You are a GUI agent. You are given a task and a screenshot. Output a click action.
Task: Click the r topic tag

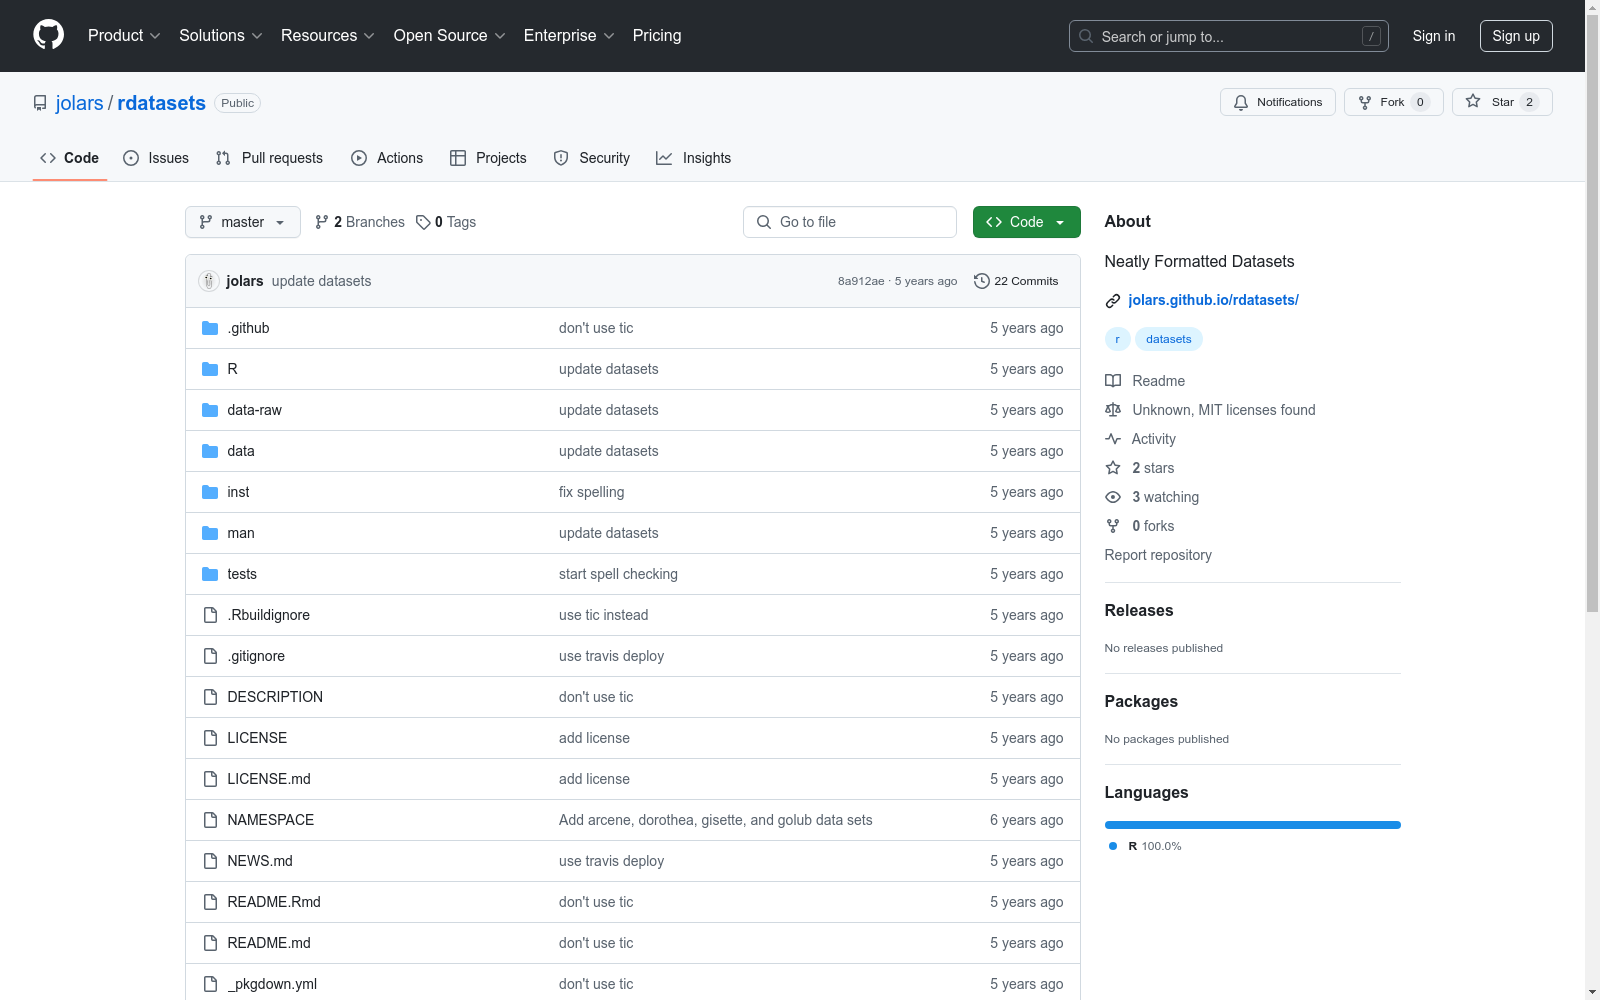pos(1118,339)
